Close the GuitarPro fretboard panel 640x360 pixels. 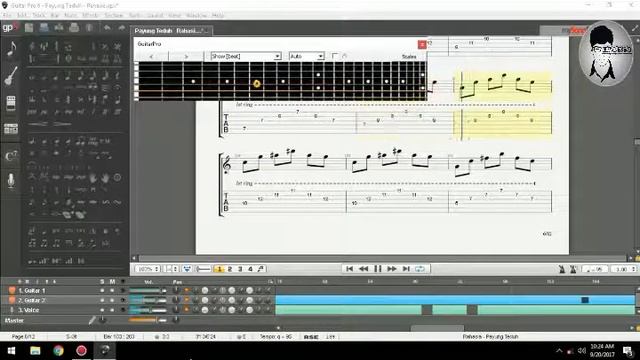click(422, 44)
